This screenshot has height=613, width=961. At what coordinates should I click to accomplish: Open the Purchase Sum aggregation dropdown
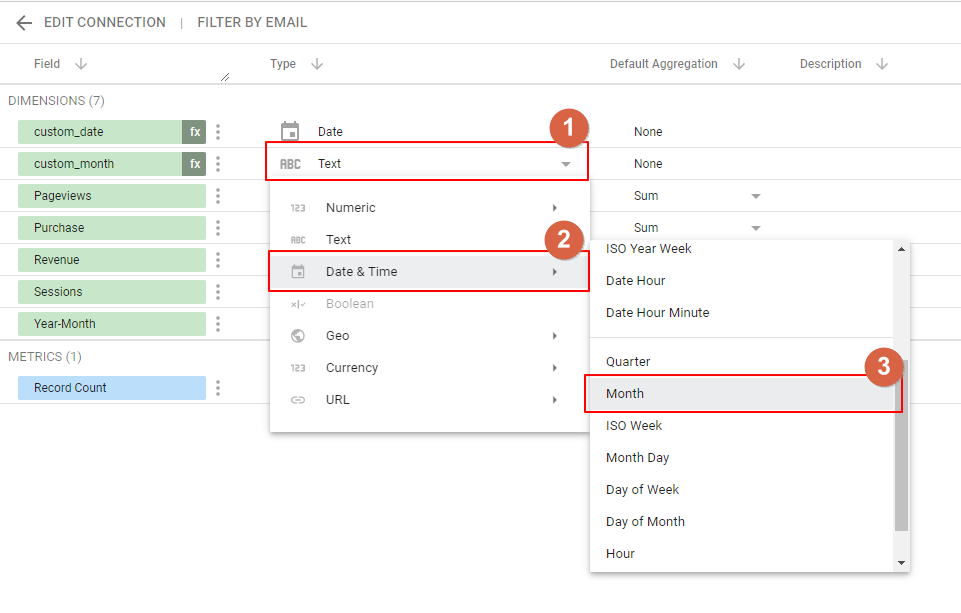pos(756,228)
